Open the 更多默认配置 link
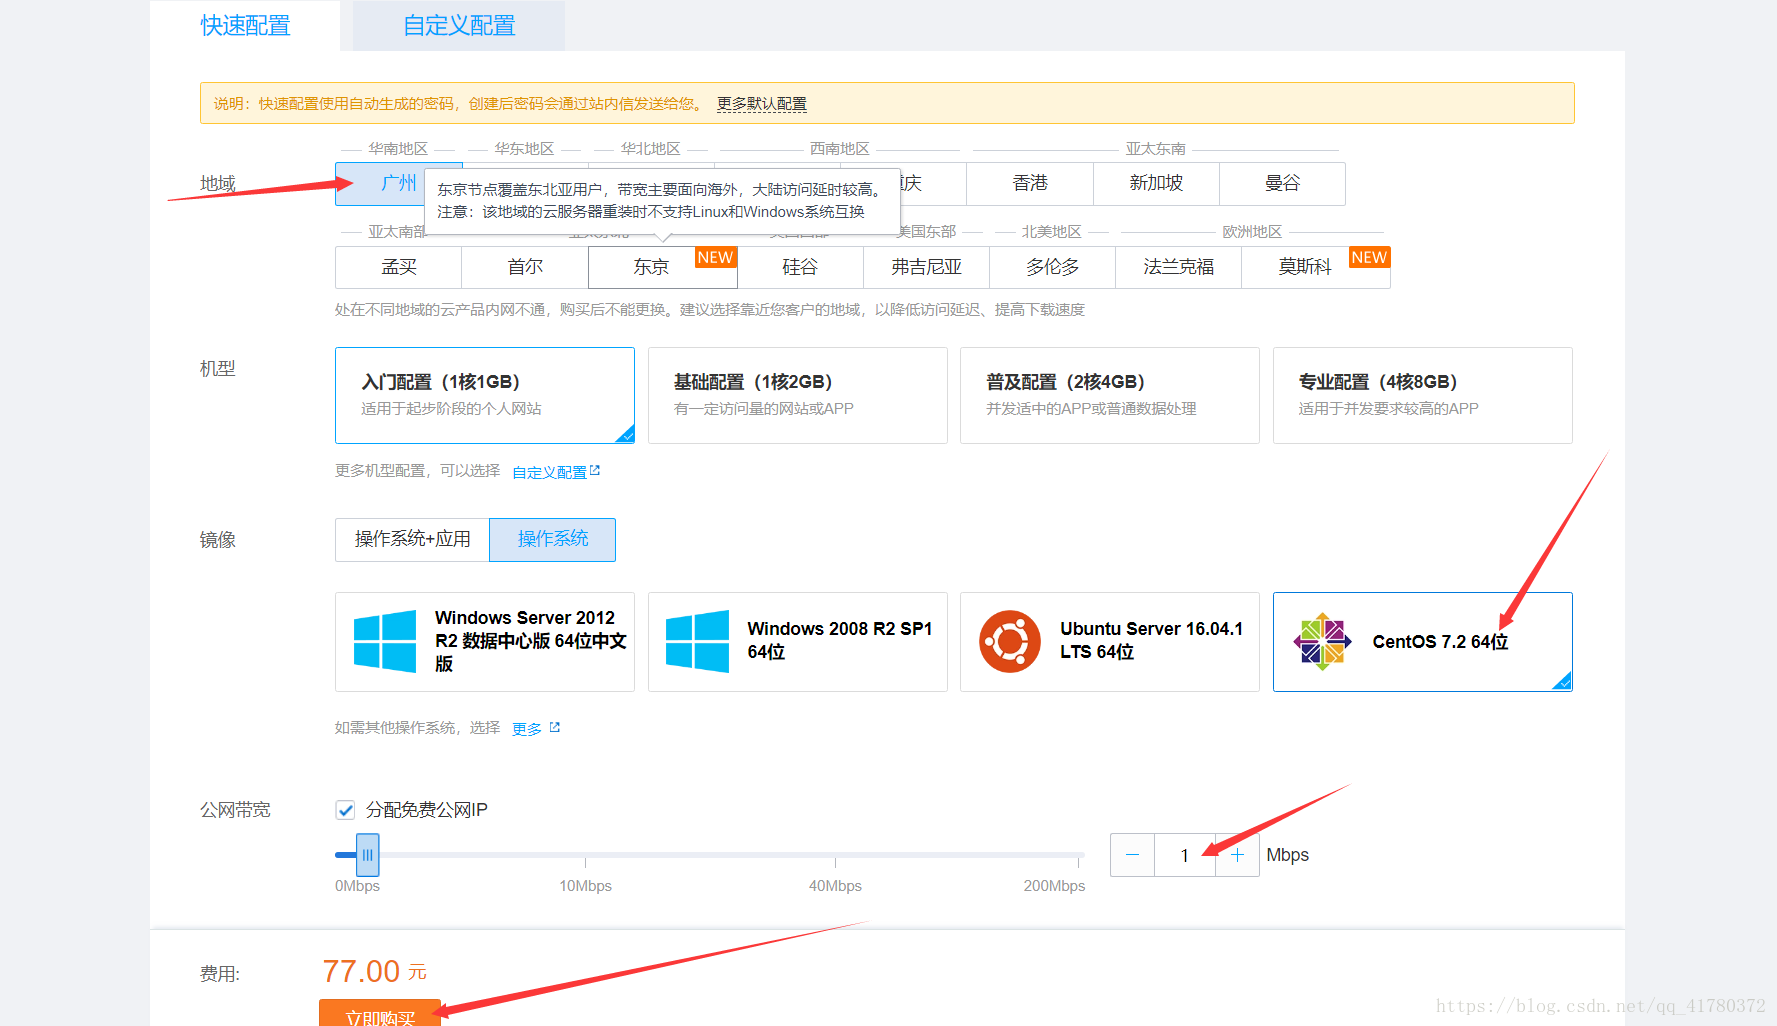This screenshot has height=1026, width=1777. [762, 104]
